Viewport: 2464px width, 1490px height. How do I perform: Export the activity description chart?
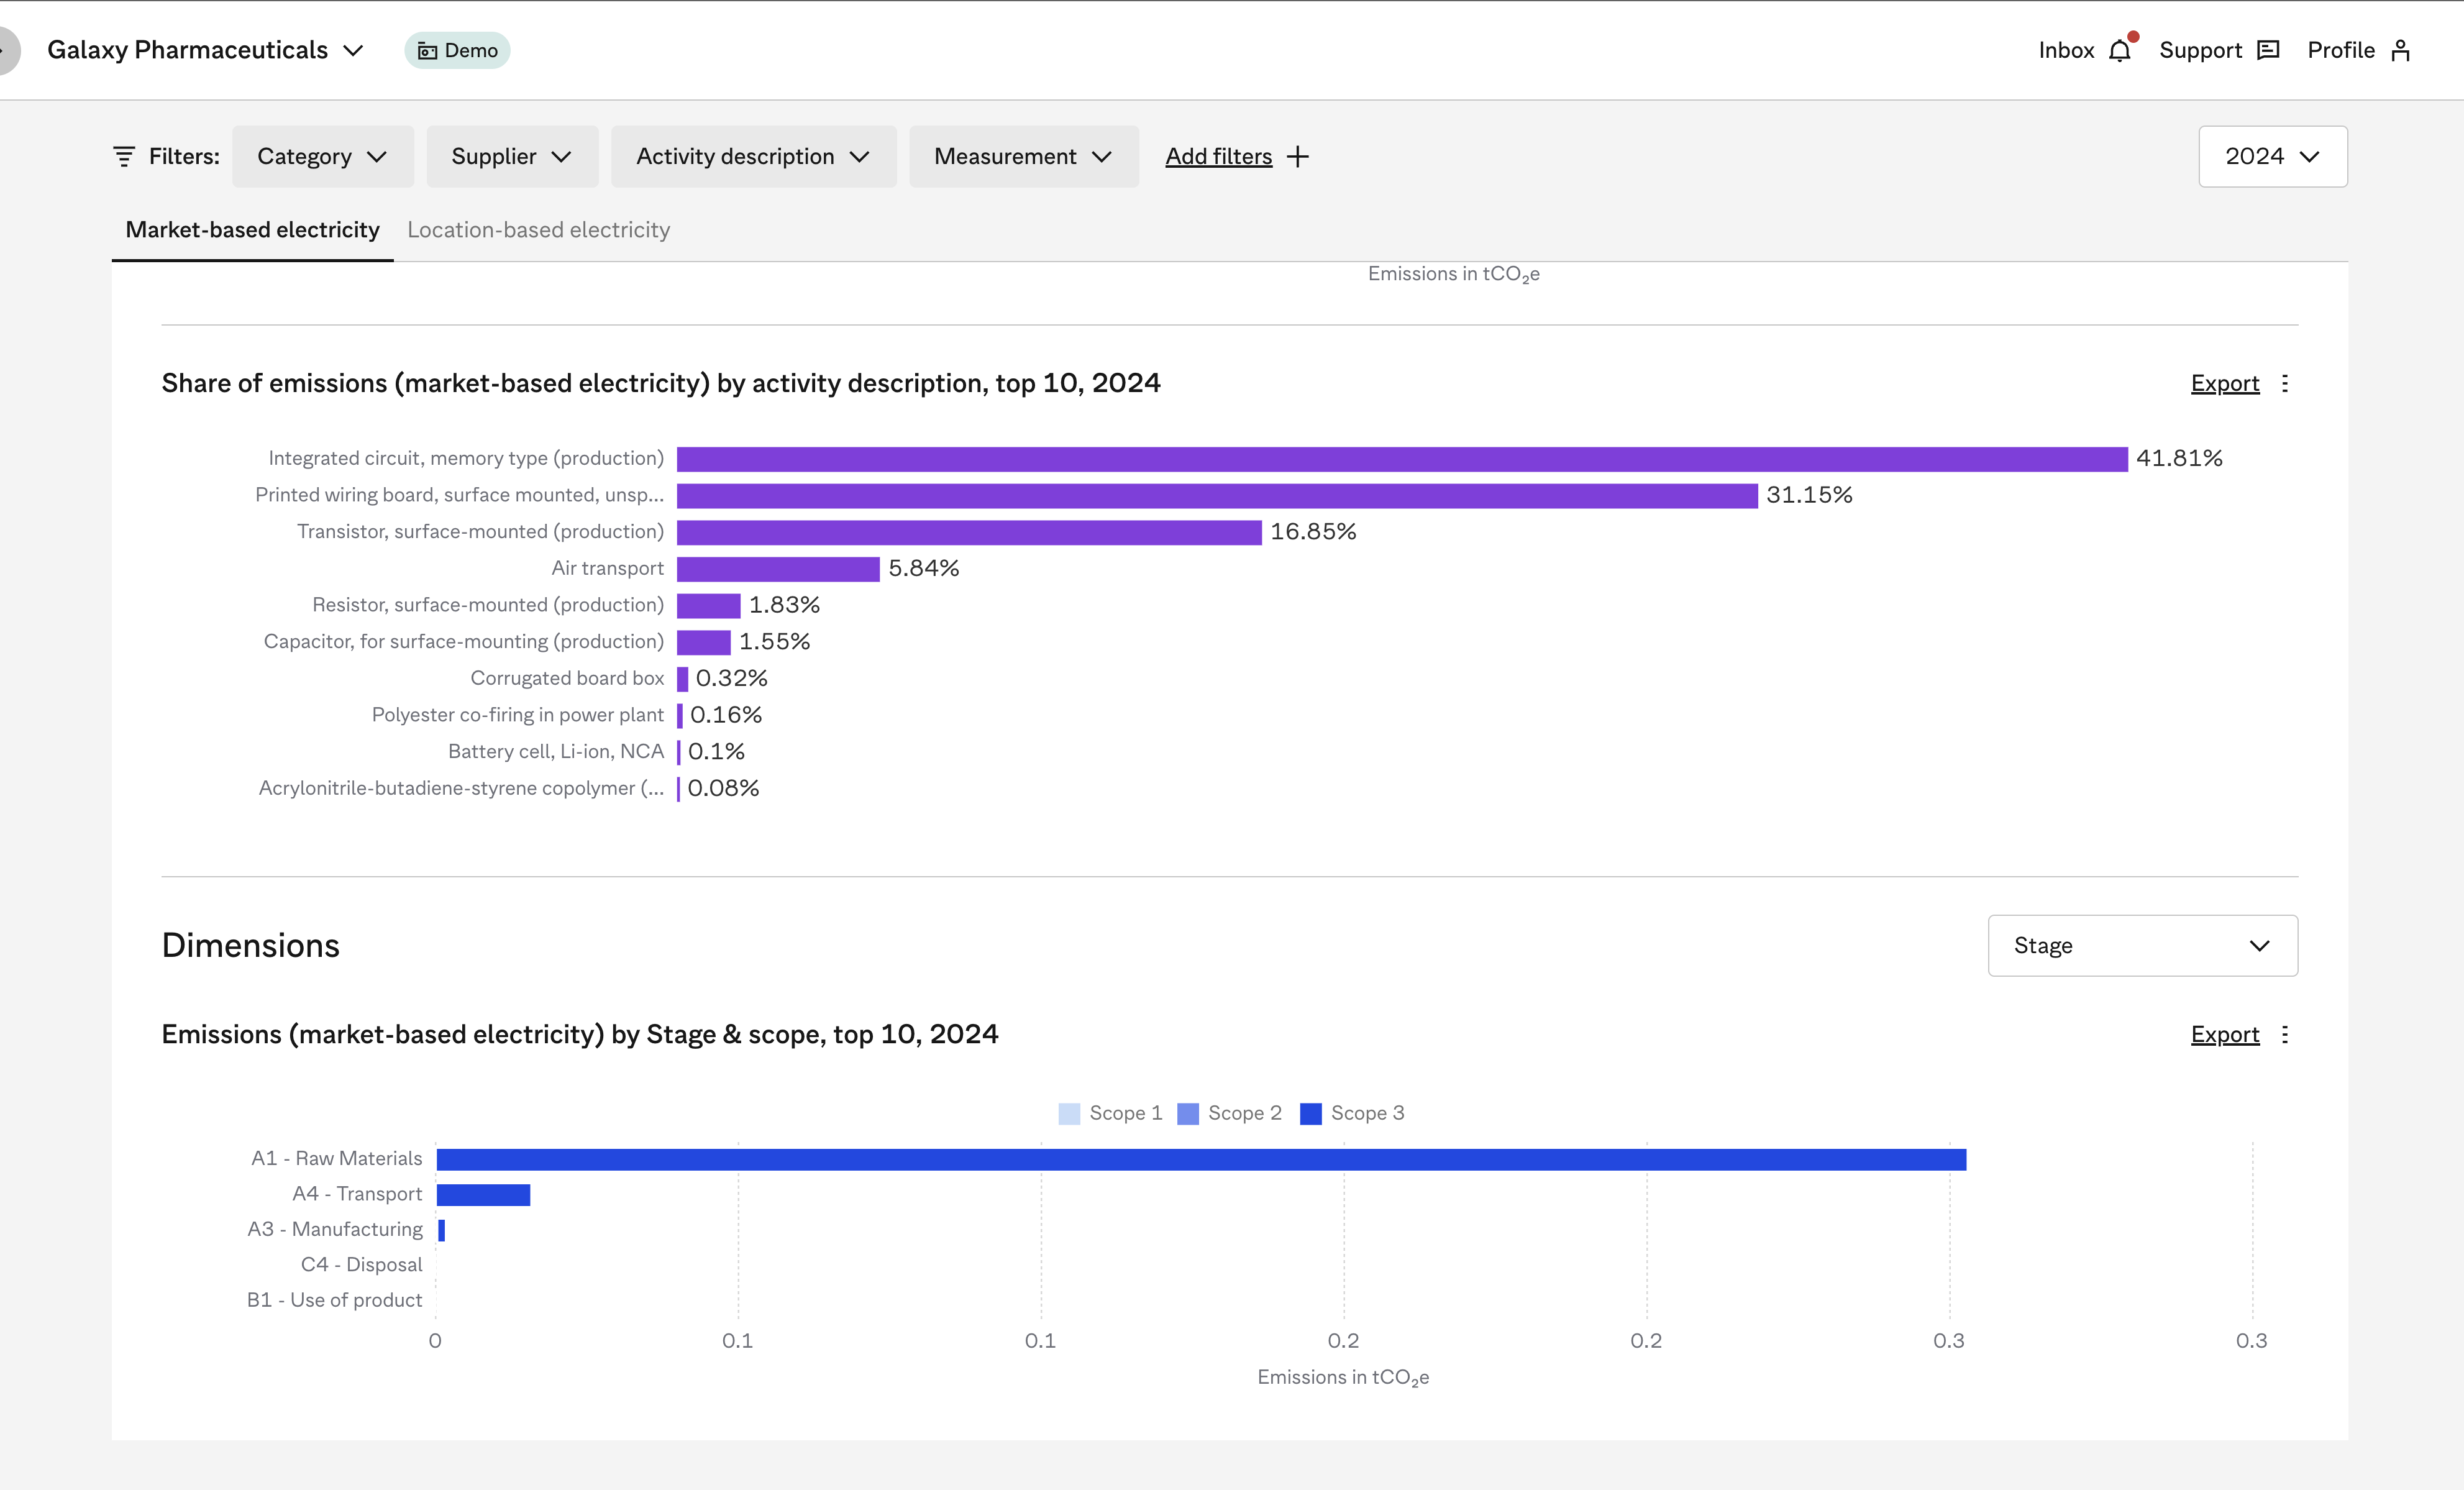[2224, 383]
